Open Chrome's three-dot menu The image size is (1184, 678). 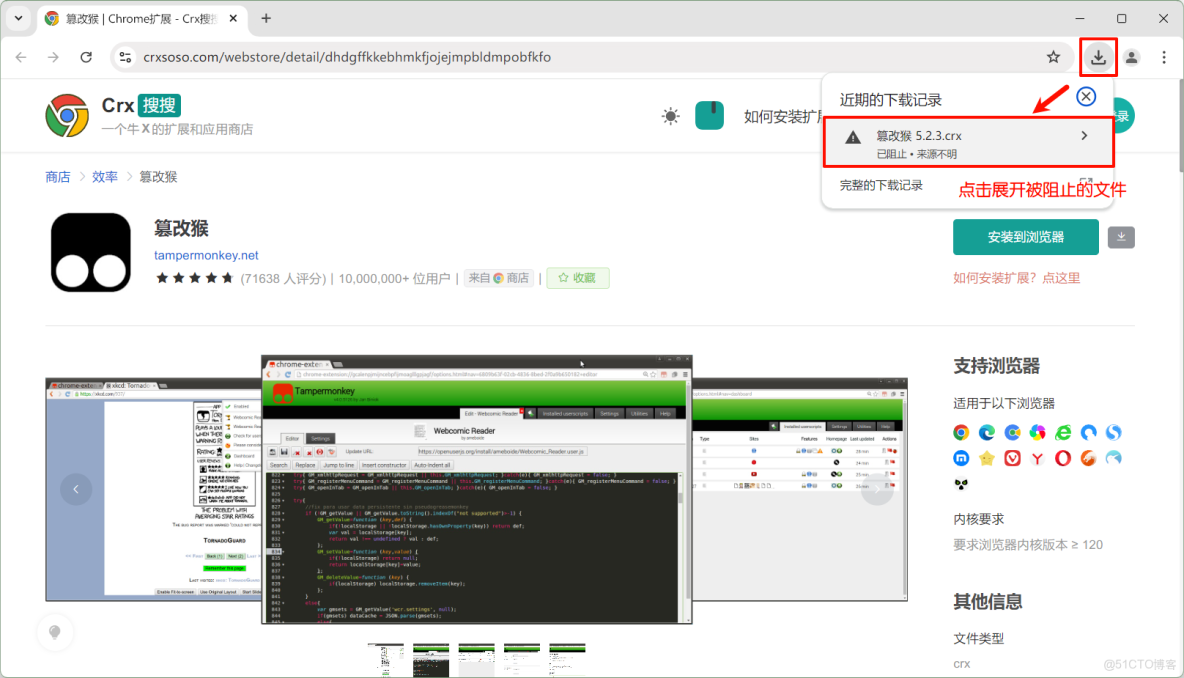pos(1163,57)
